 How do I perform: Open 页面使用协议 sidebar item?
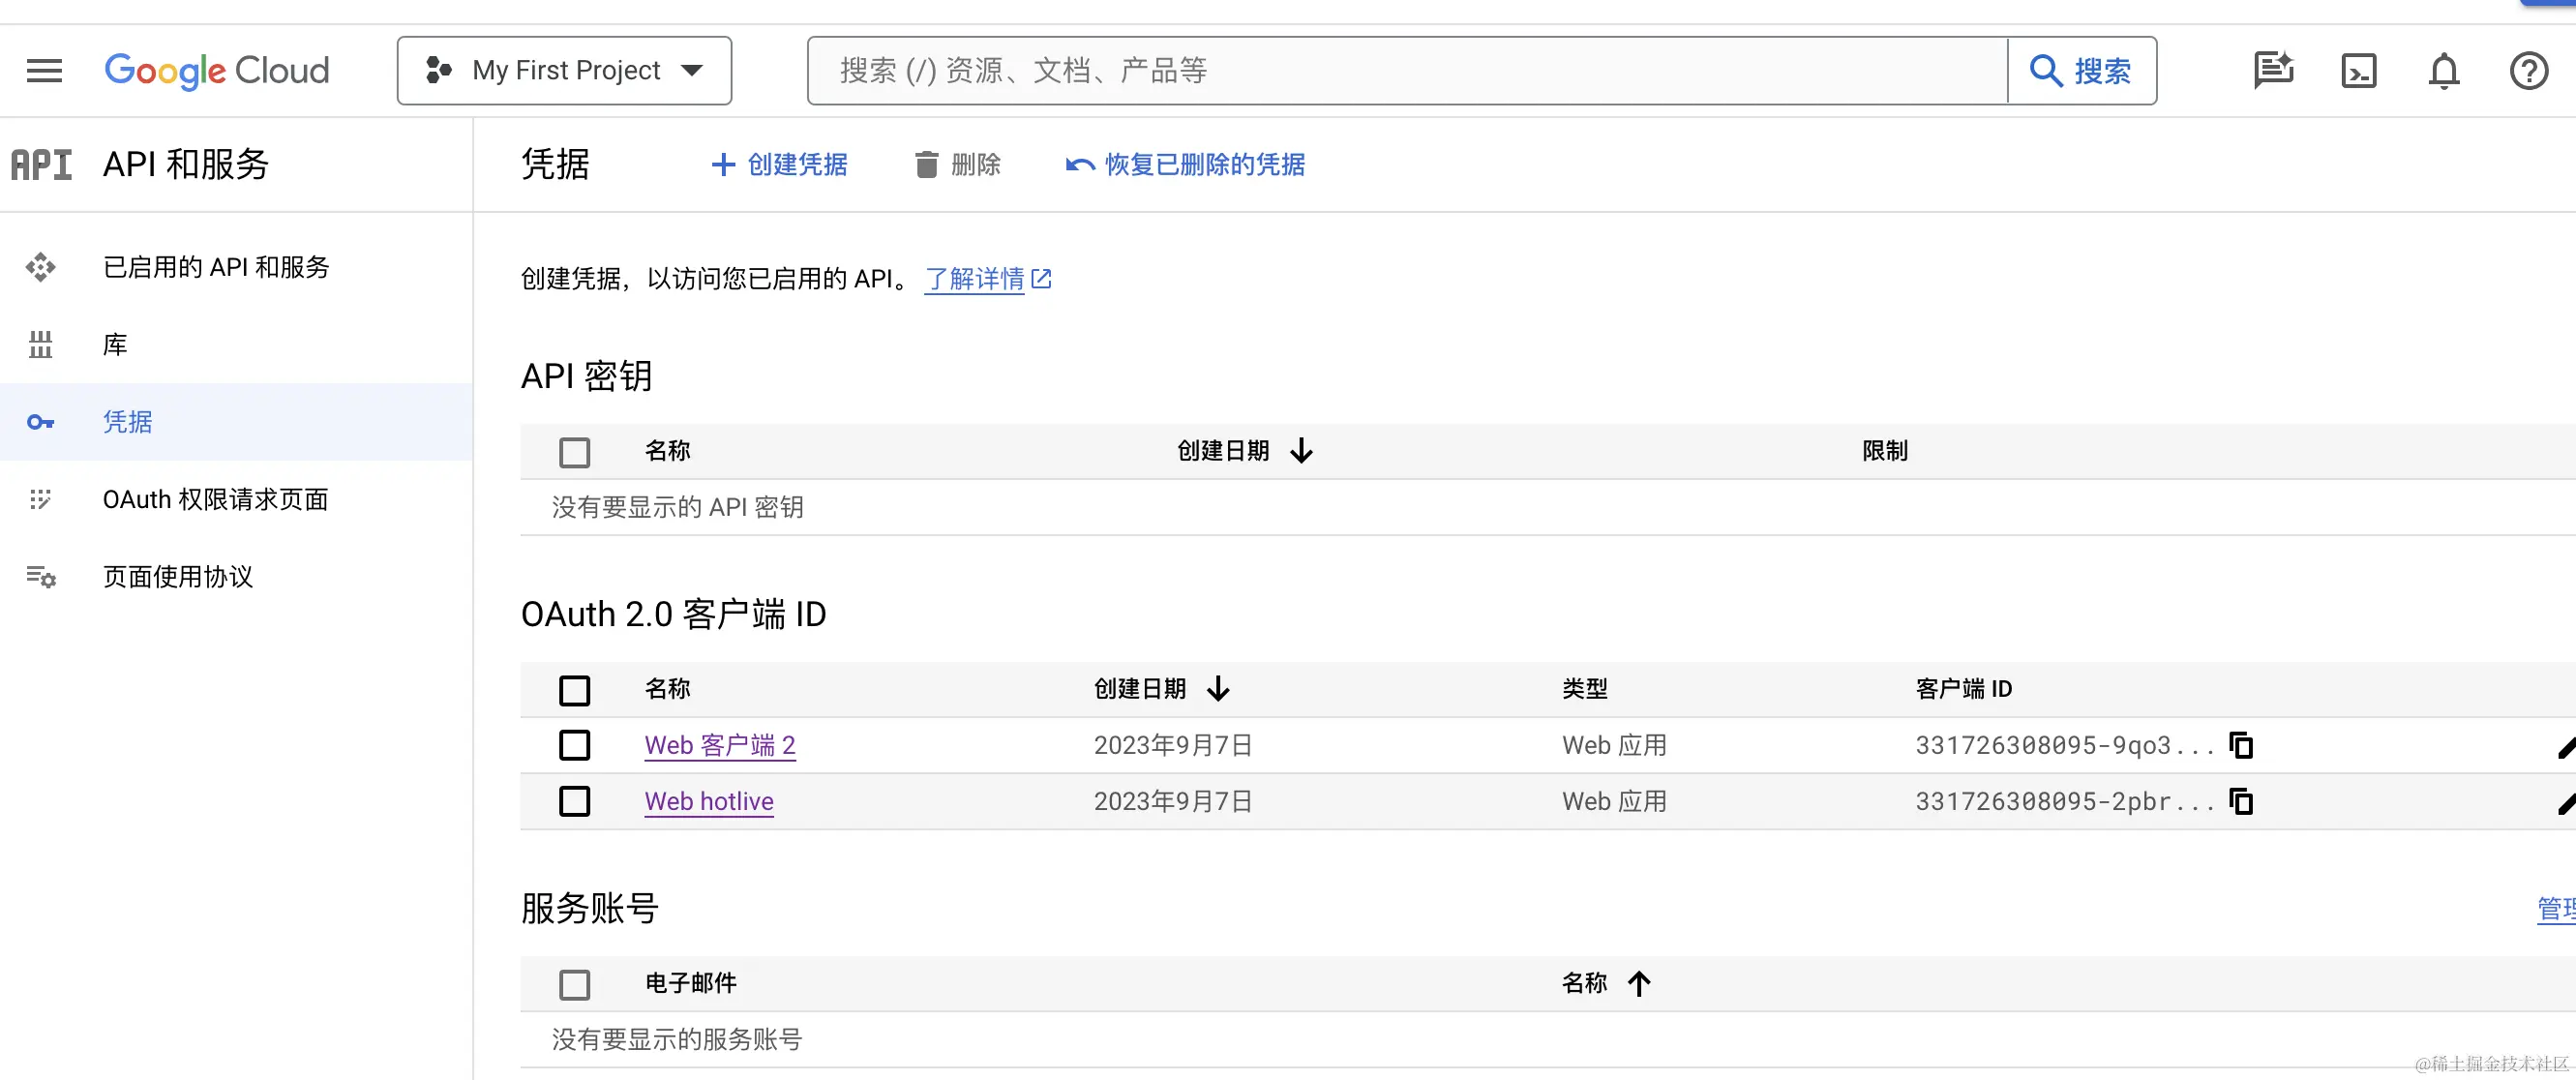click(236, 577)
